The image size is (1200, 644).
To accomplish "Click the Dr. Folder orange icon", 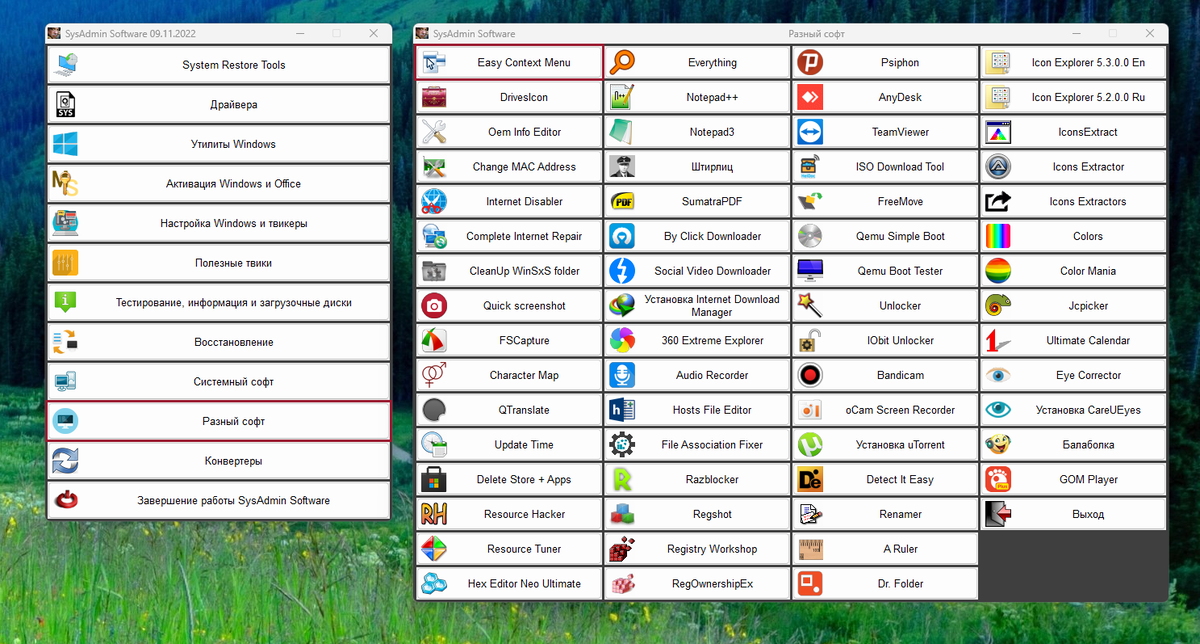I will (x=810, y=583).
